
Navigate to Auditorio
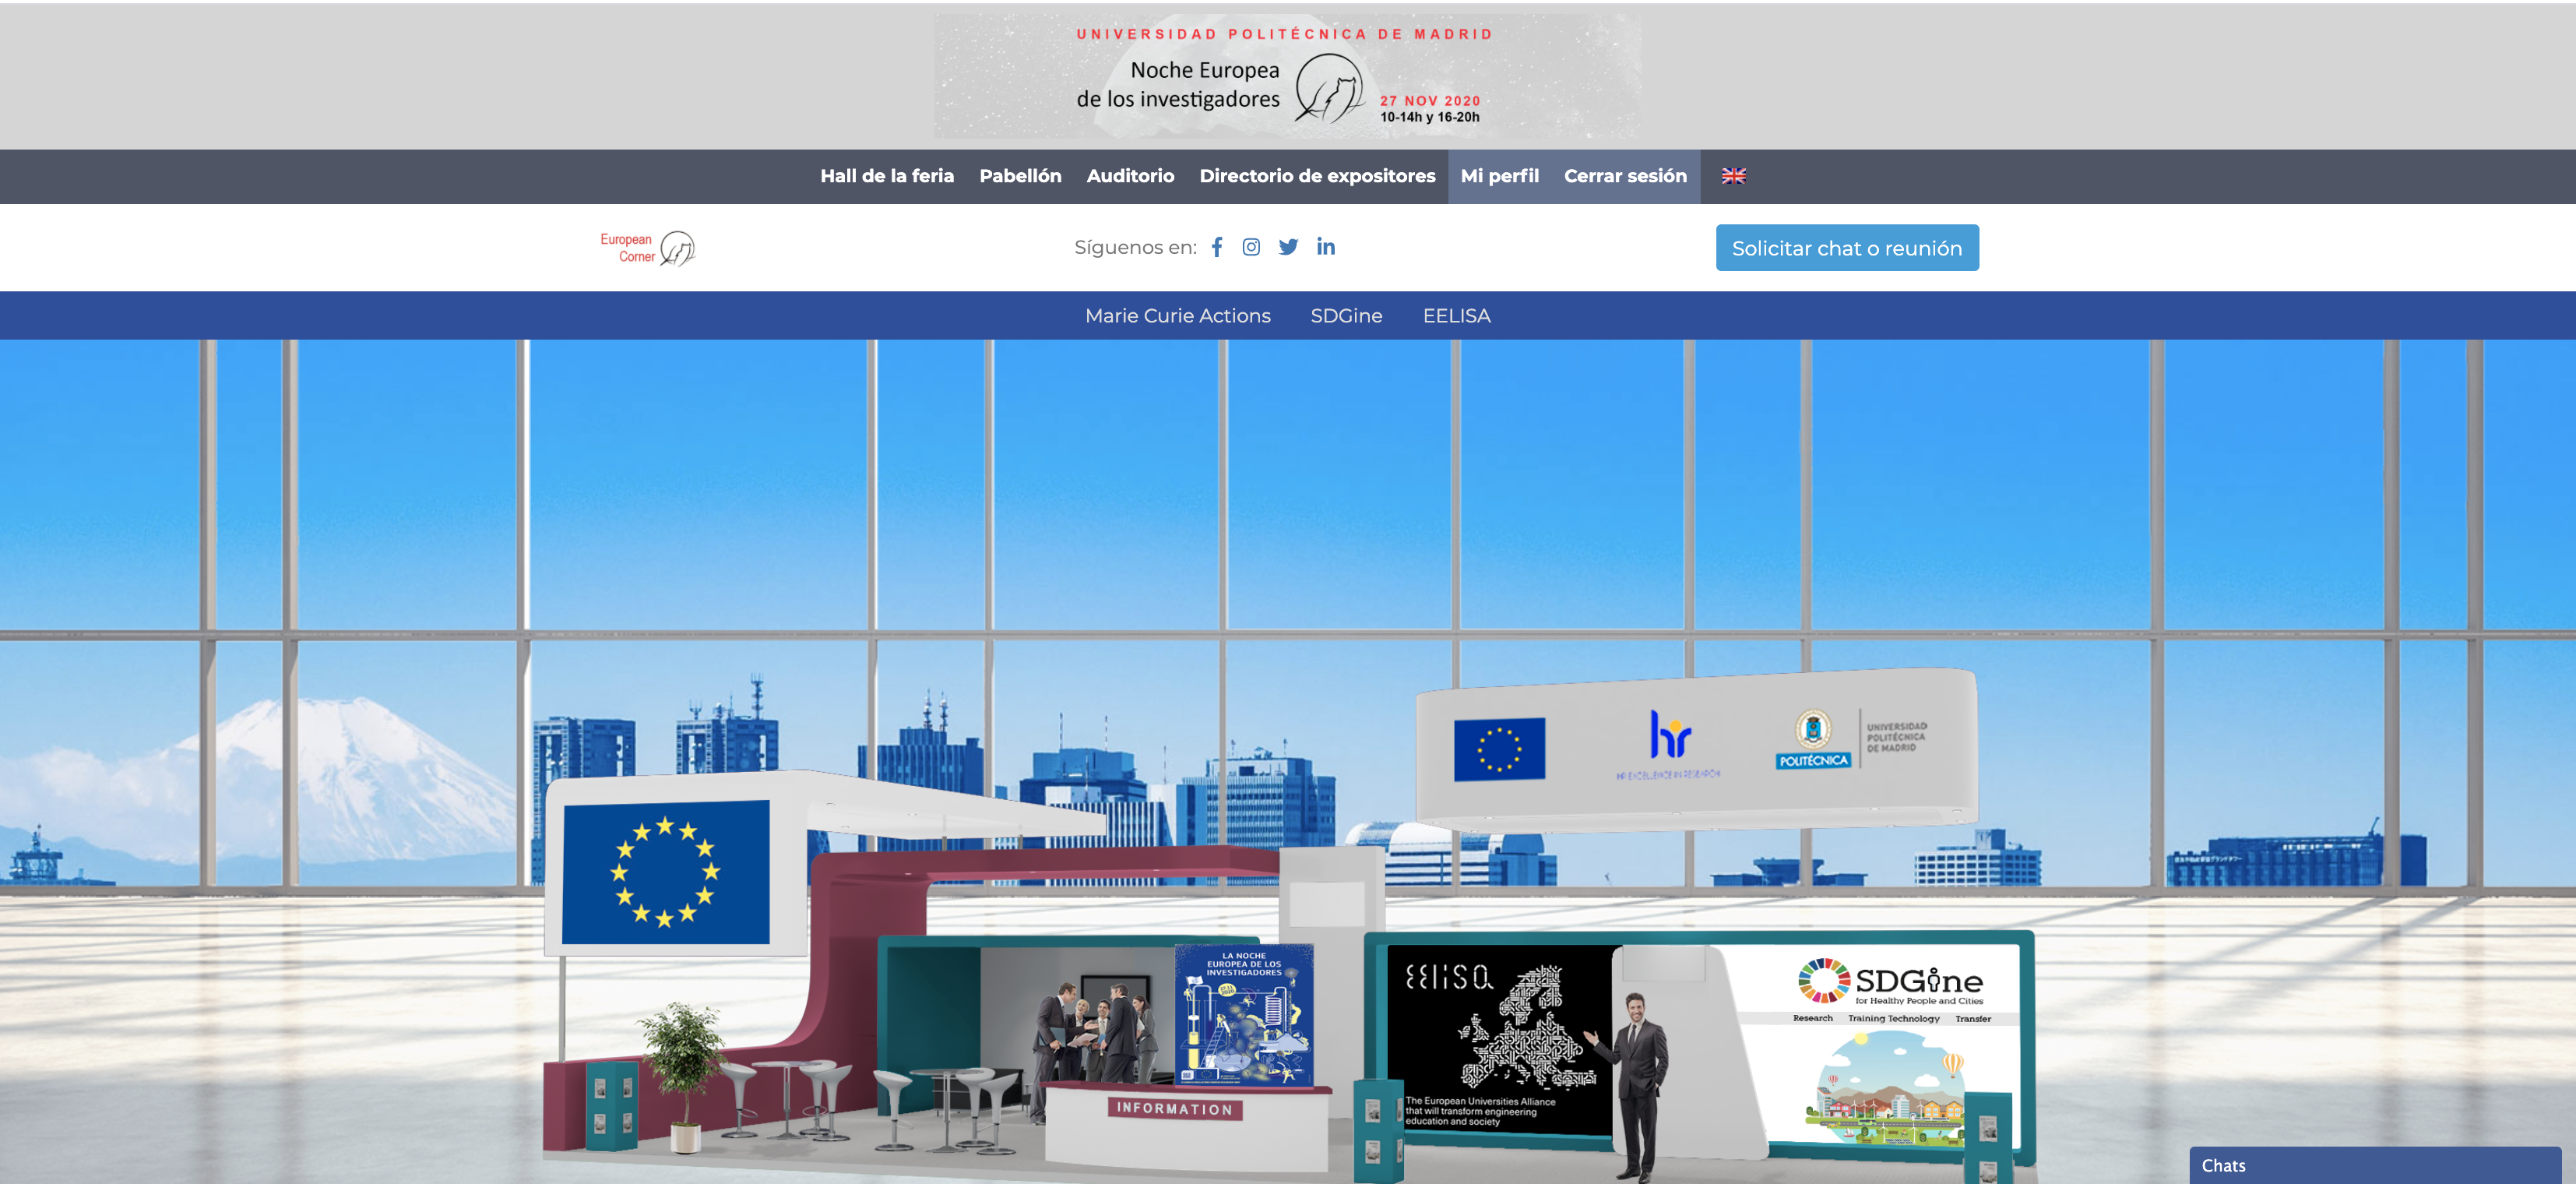1130,176
